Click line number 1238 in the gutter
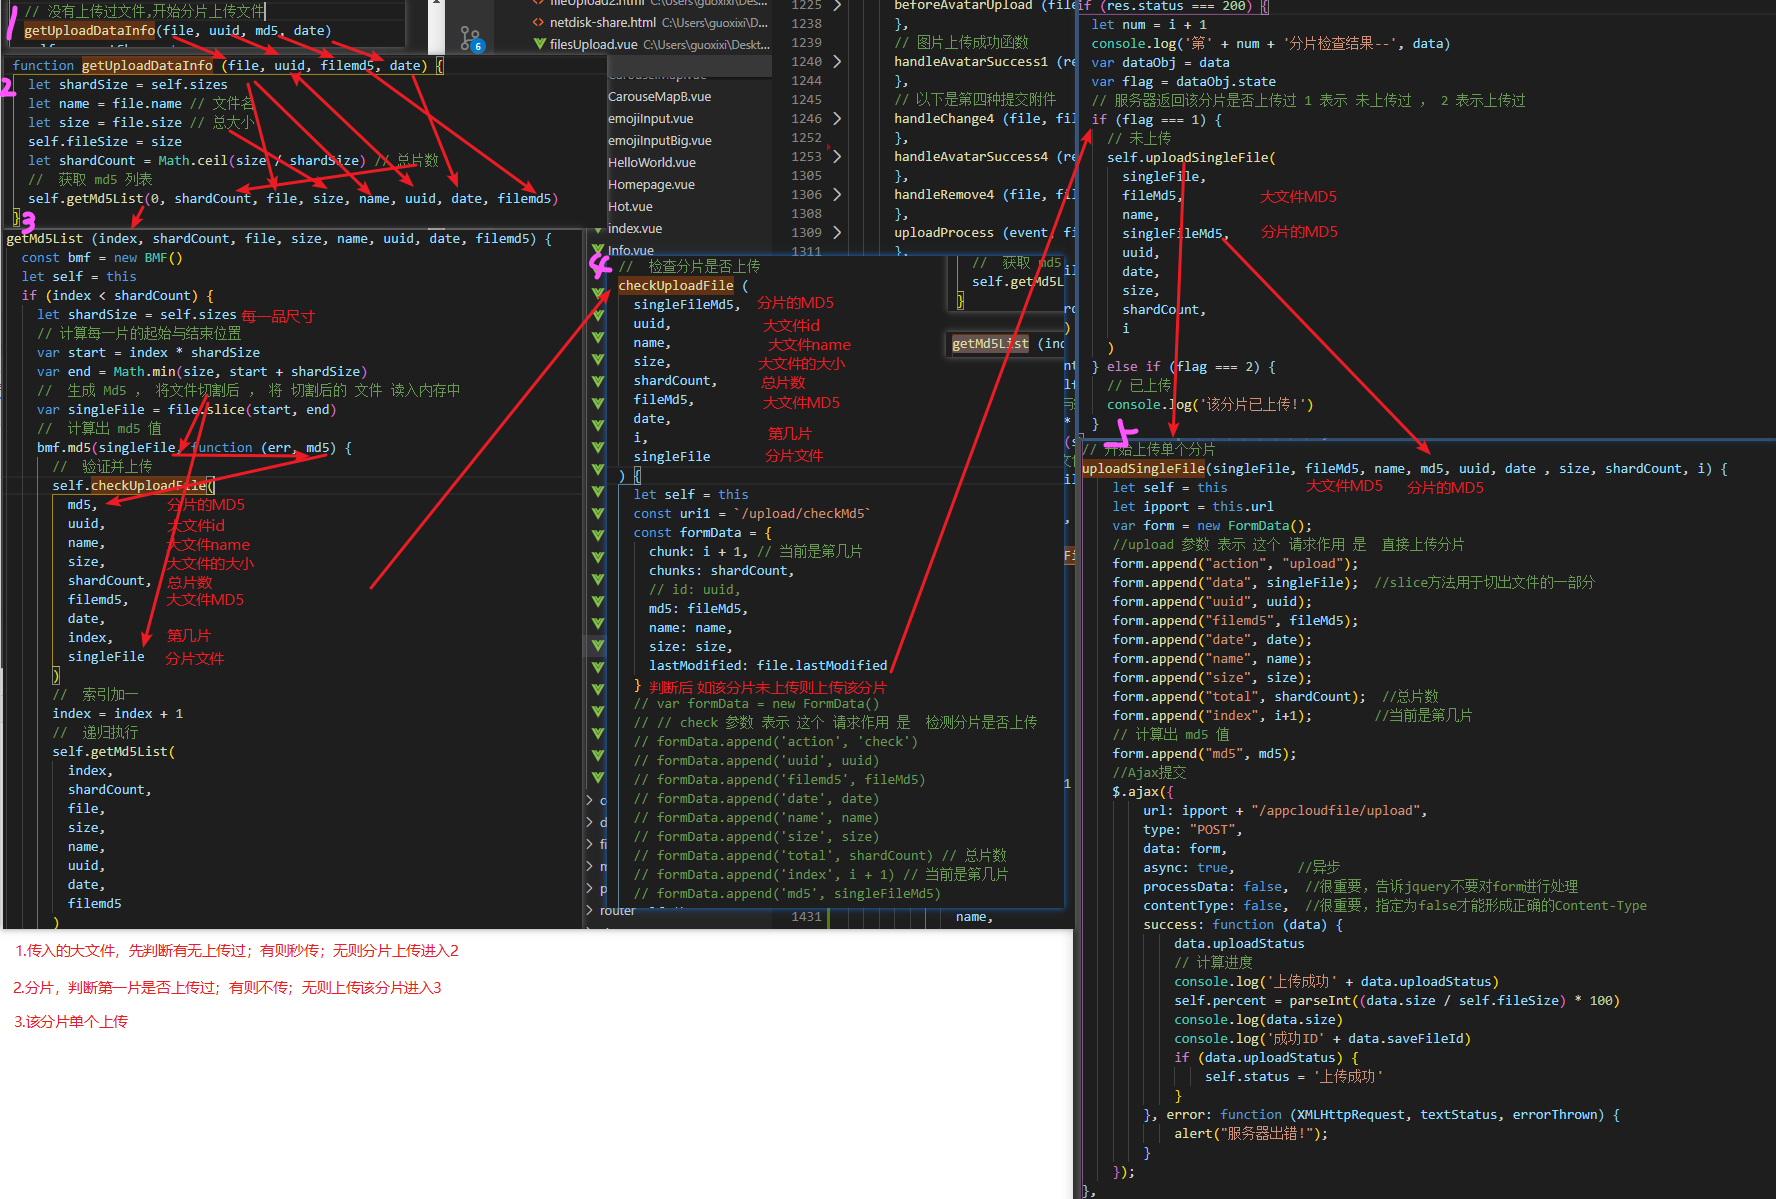 (x=806, y=23)
